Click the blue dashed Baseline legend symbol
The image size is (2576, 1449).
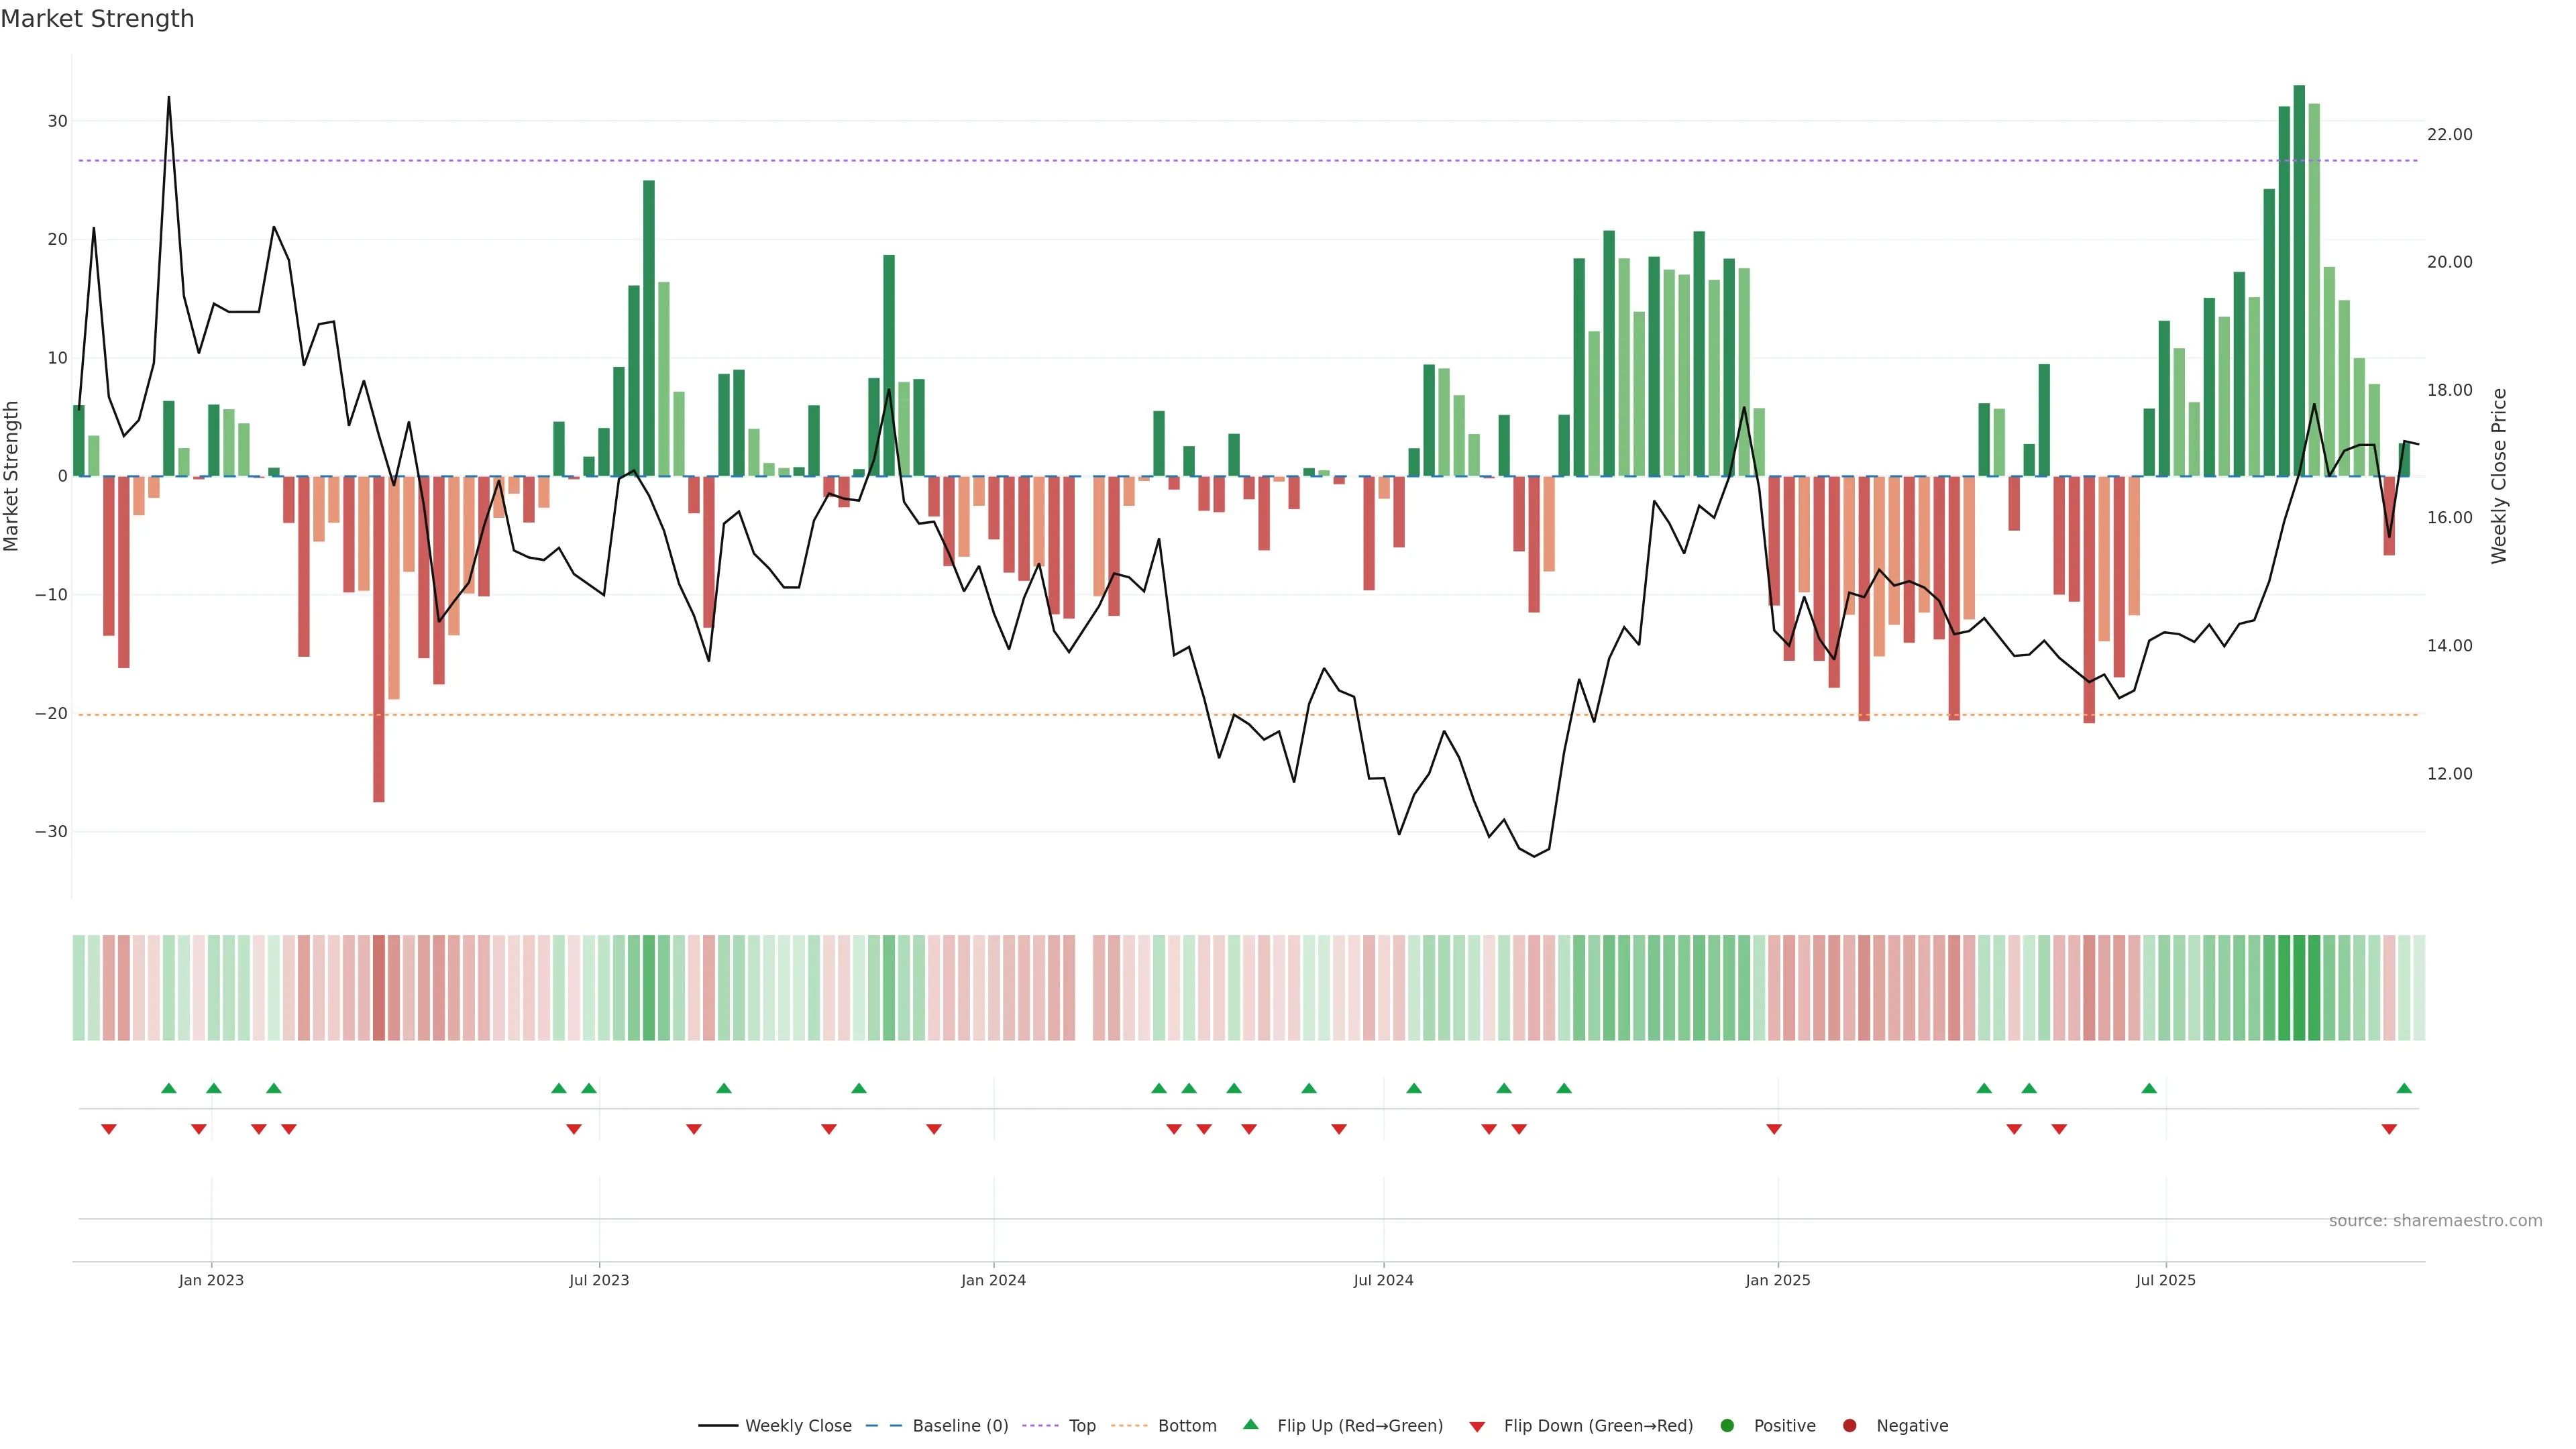click(x=883, y=1426)
